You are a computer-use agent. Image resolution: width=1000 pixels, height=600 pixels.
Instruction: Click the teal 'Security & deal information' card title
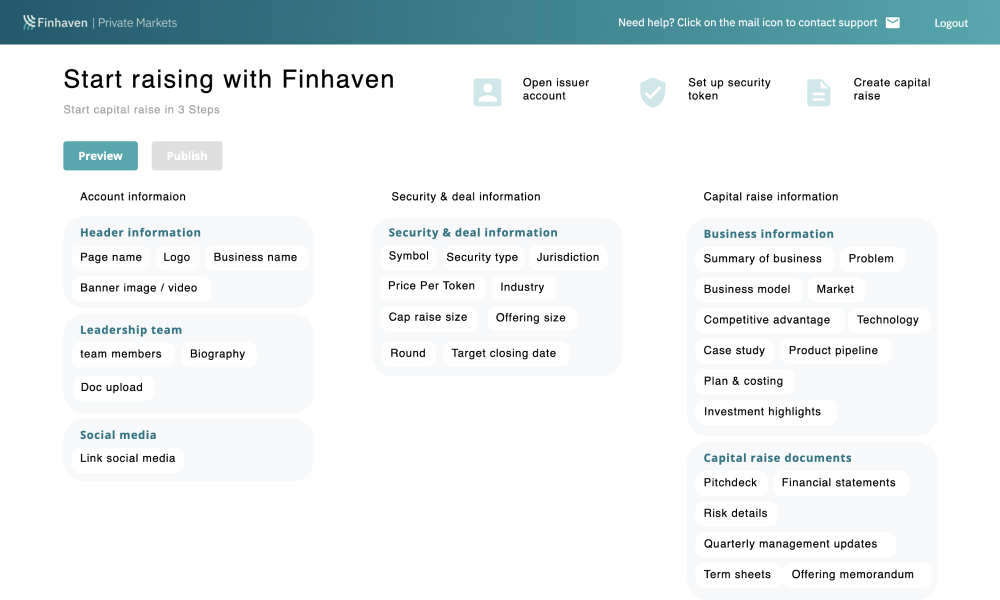coord(473,233)
